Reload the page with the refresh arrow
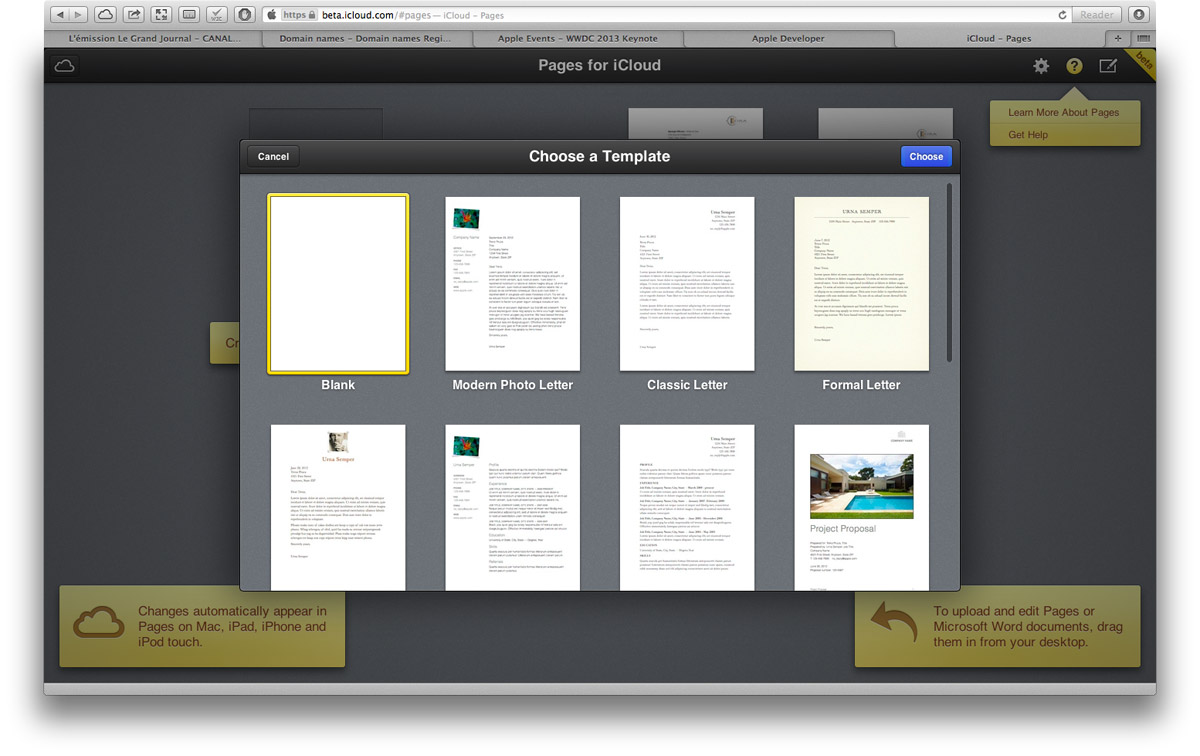The width and height of the screenshot is (1200, 756). (x=1062, y=15)
